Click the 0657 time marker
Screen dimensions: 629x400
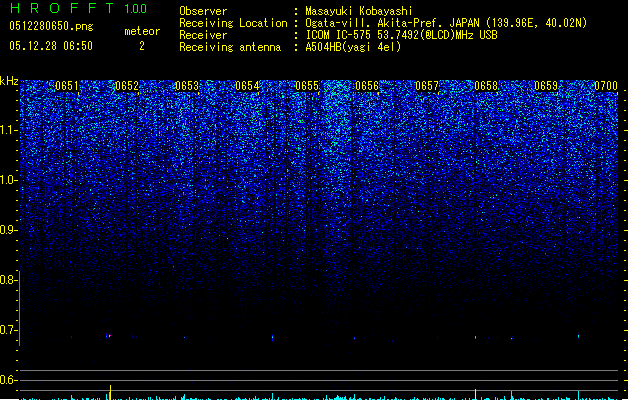tap(427, 86)
